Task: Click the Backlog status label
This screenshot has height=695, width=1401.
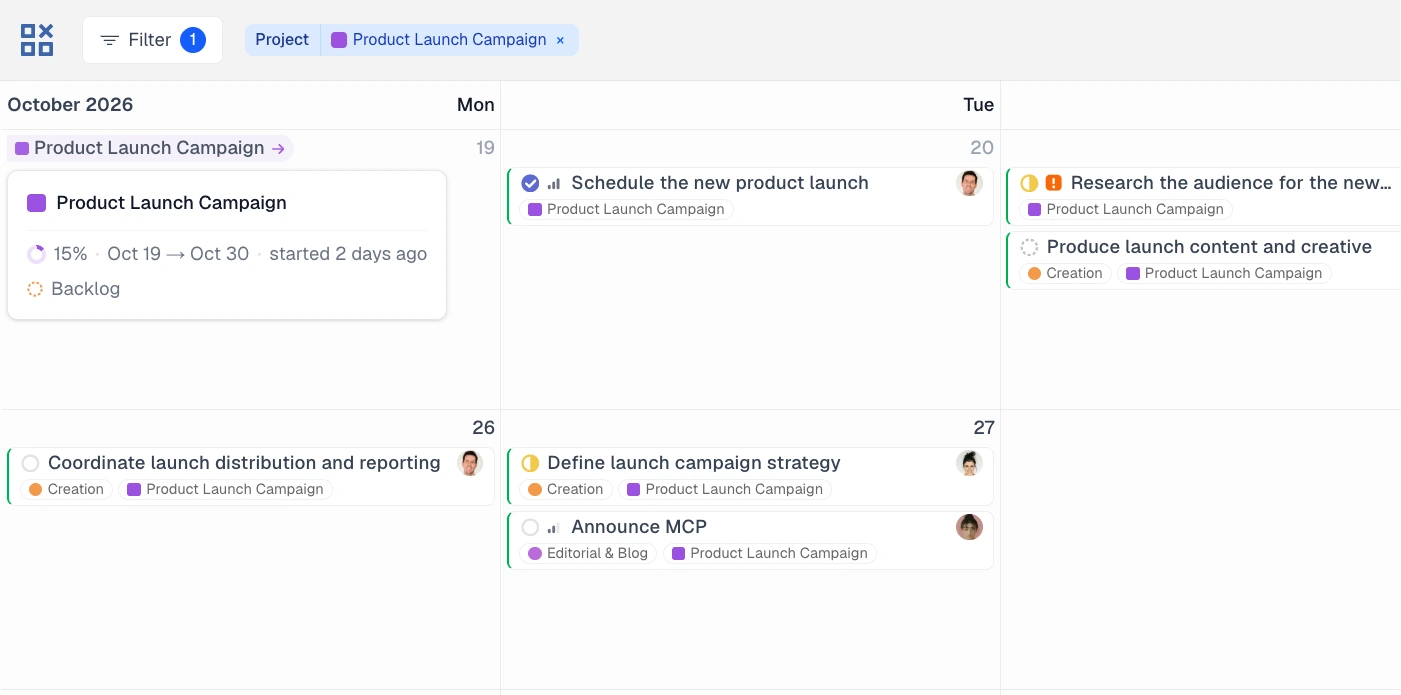Action: [85, 289]
